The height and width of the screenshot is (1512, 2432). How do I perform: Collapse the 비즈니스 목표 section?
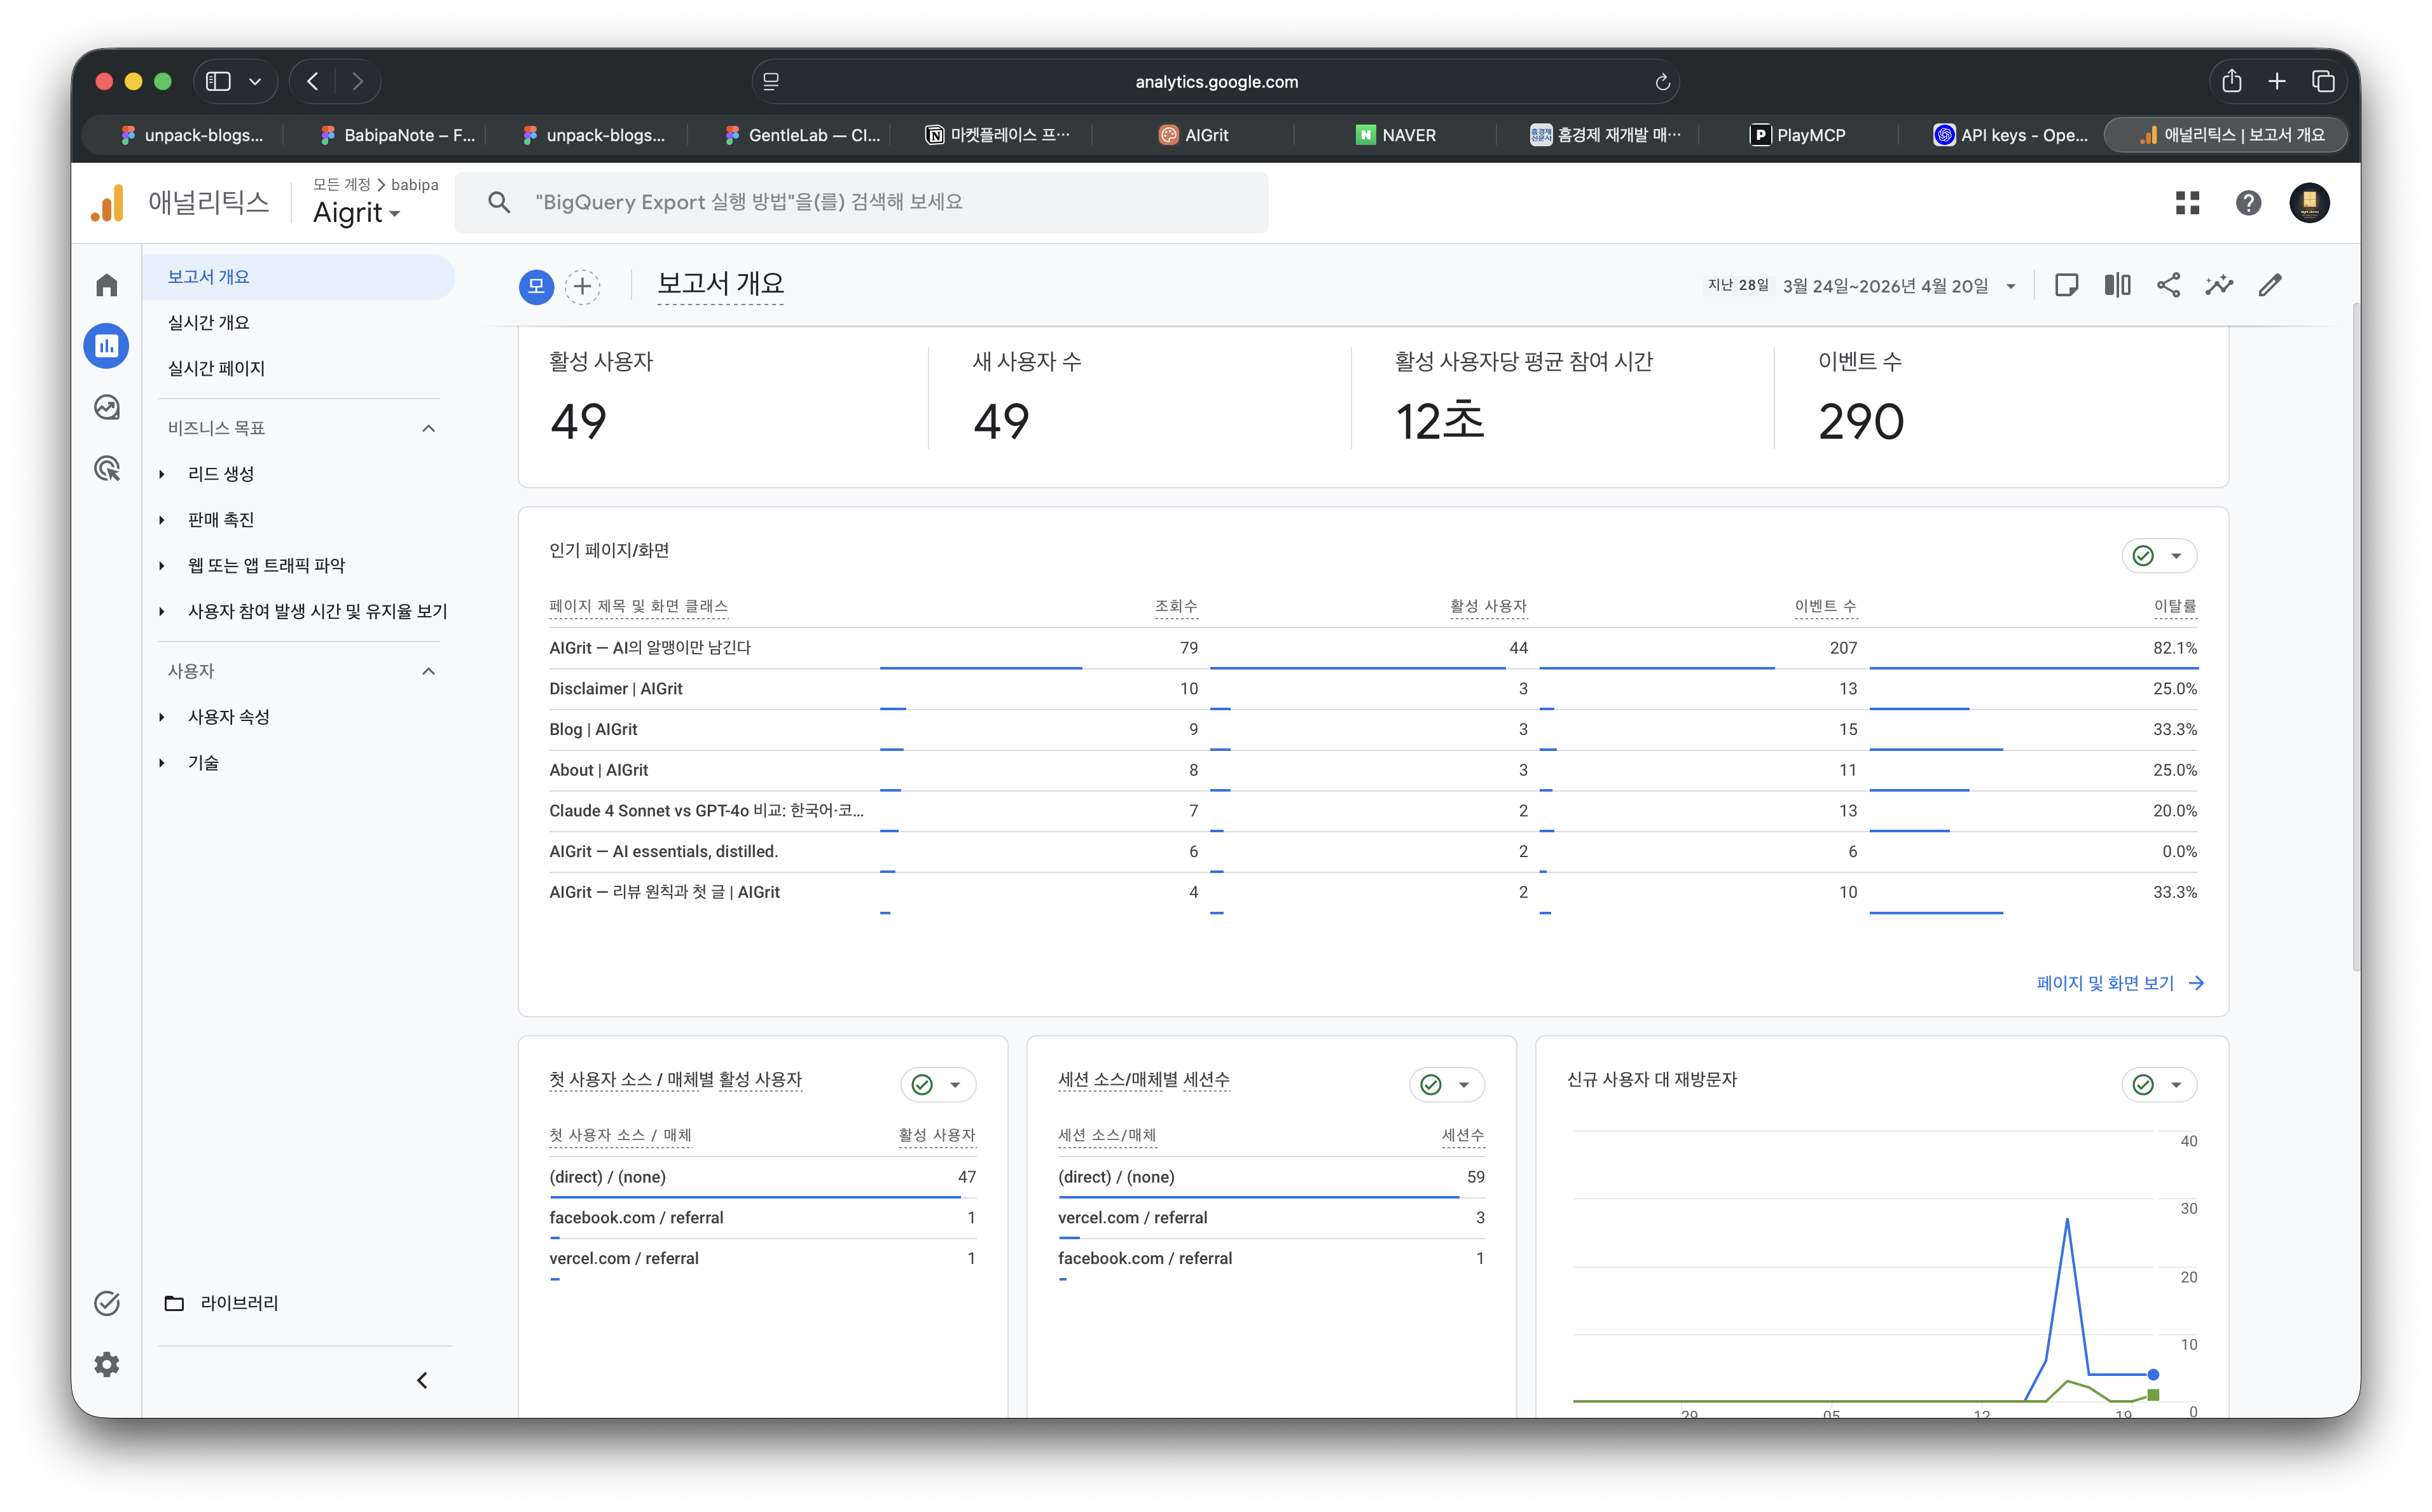429,428
